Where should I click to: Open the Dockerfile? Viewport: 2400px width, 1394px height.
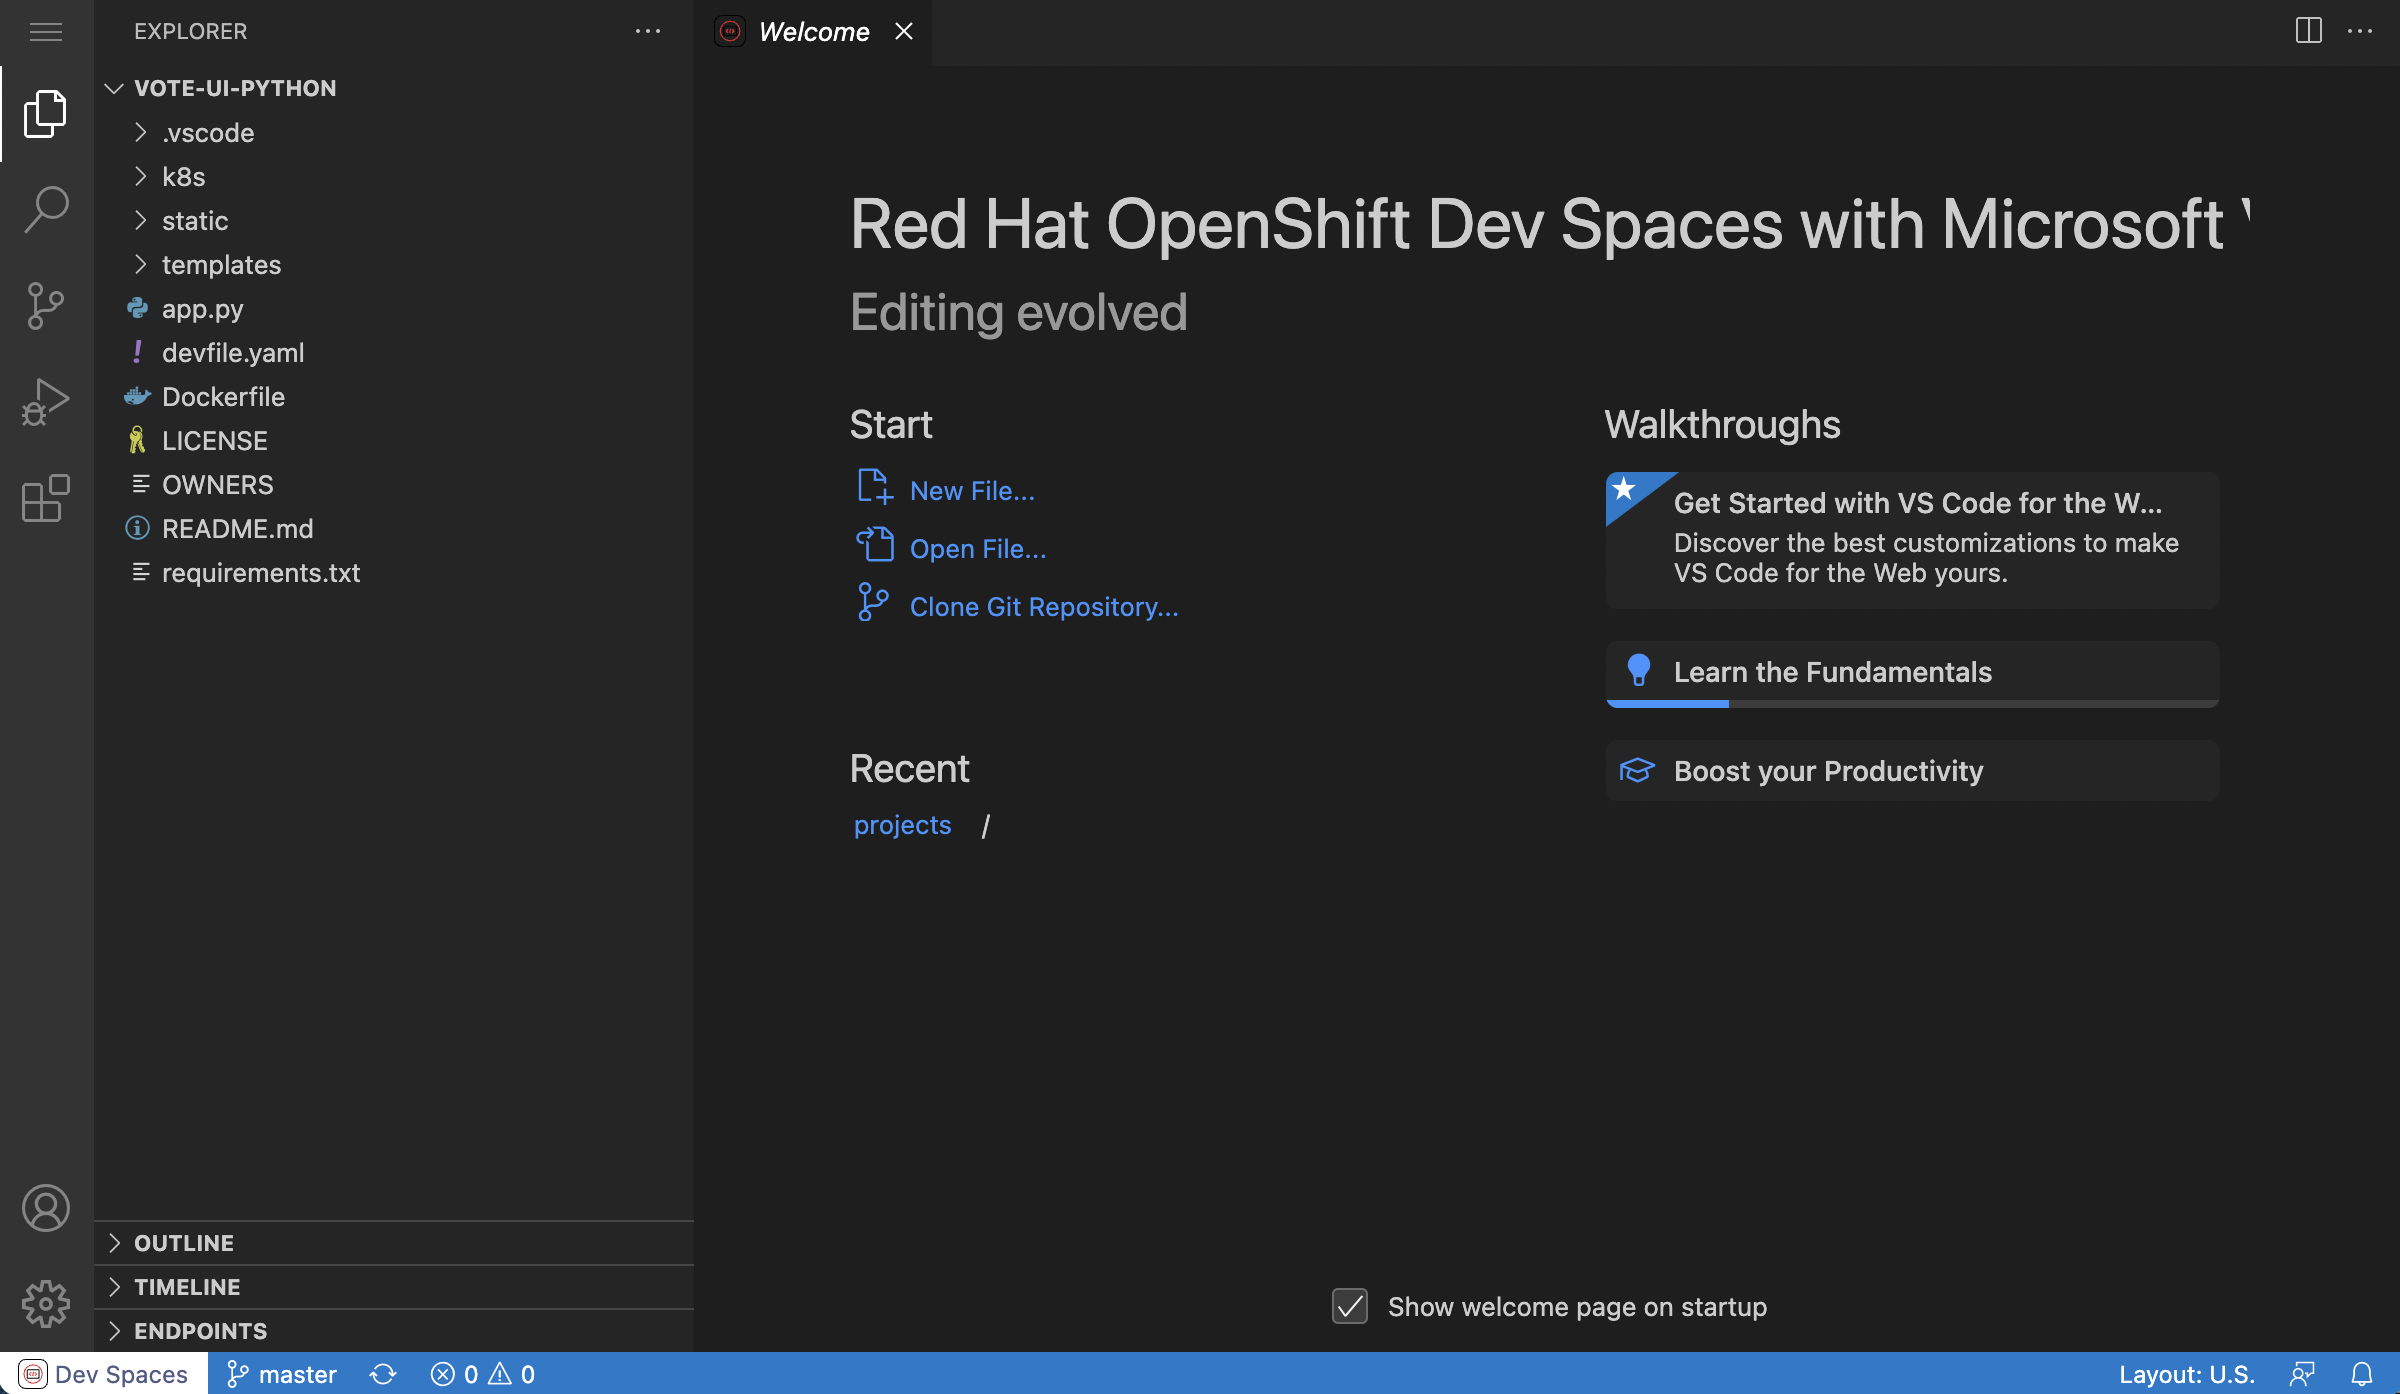click(394, 396)
